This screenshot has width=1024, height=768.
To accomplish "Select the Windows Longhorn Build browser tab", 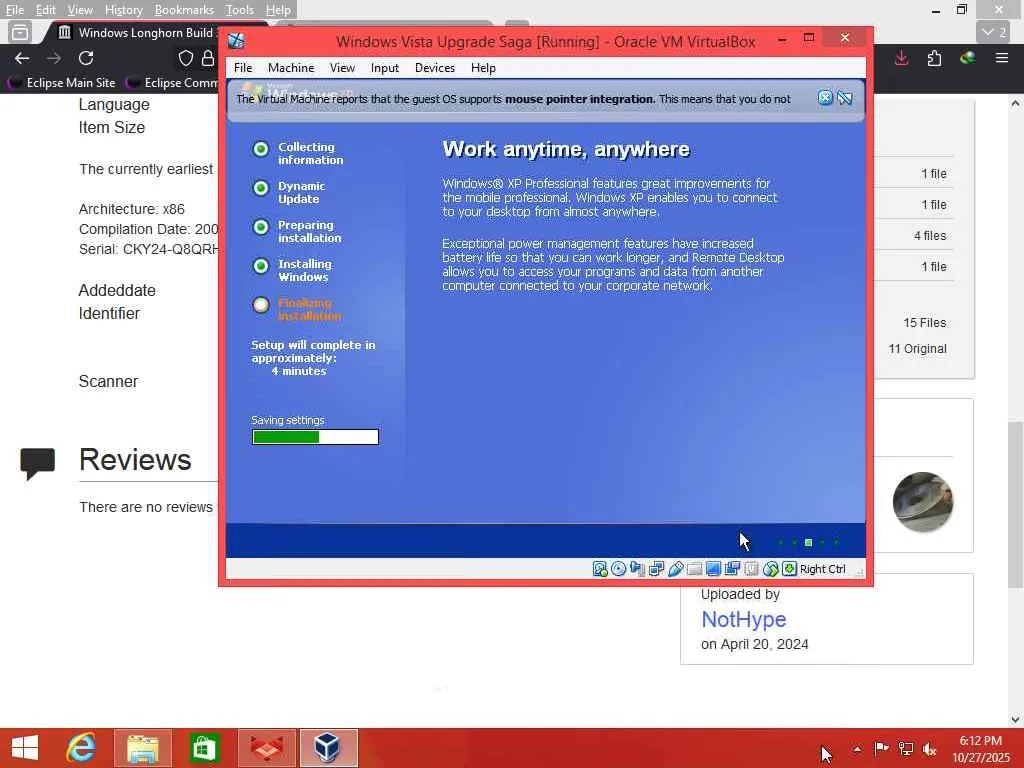I will coord(135,33).
